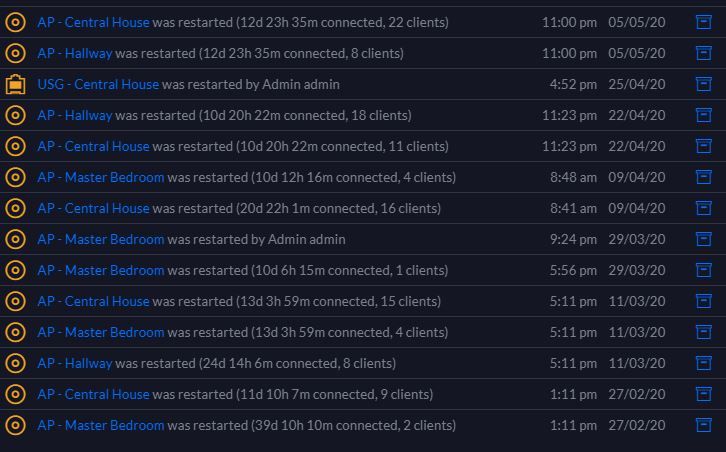The height and width of the screenshot is (452, 726).
Task: Open AP - Central House link restarted 12d 23h
Action: (93, 22)
